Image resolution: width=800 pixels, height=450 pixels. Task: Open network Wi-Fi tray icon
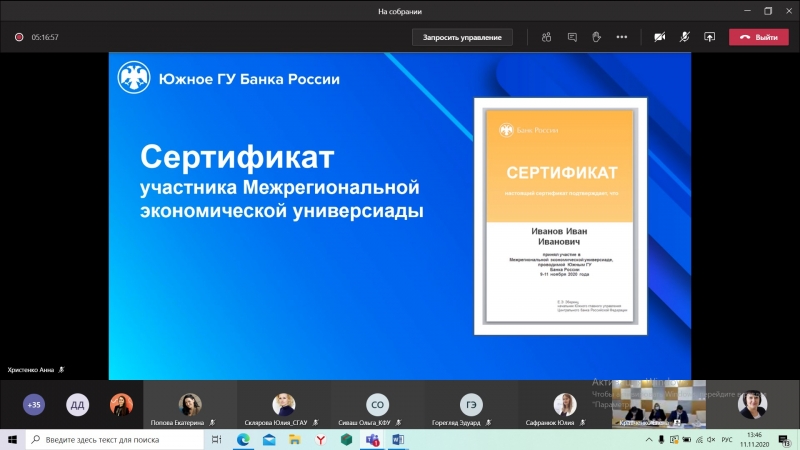[x=699, y=439]
